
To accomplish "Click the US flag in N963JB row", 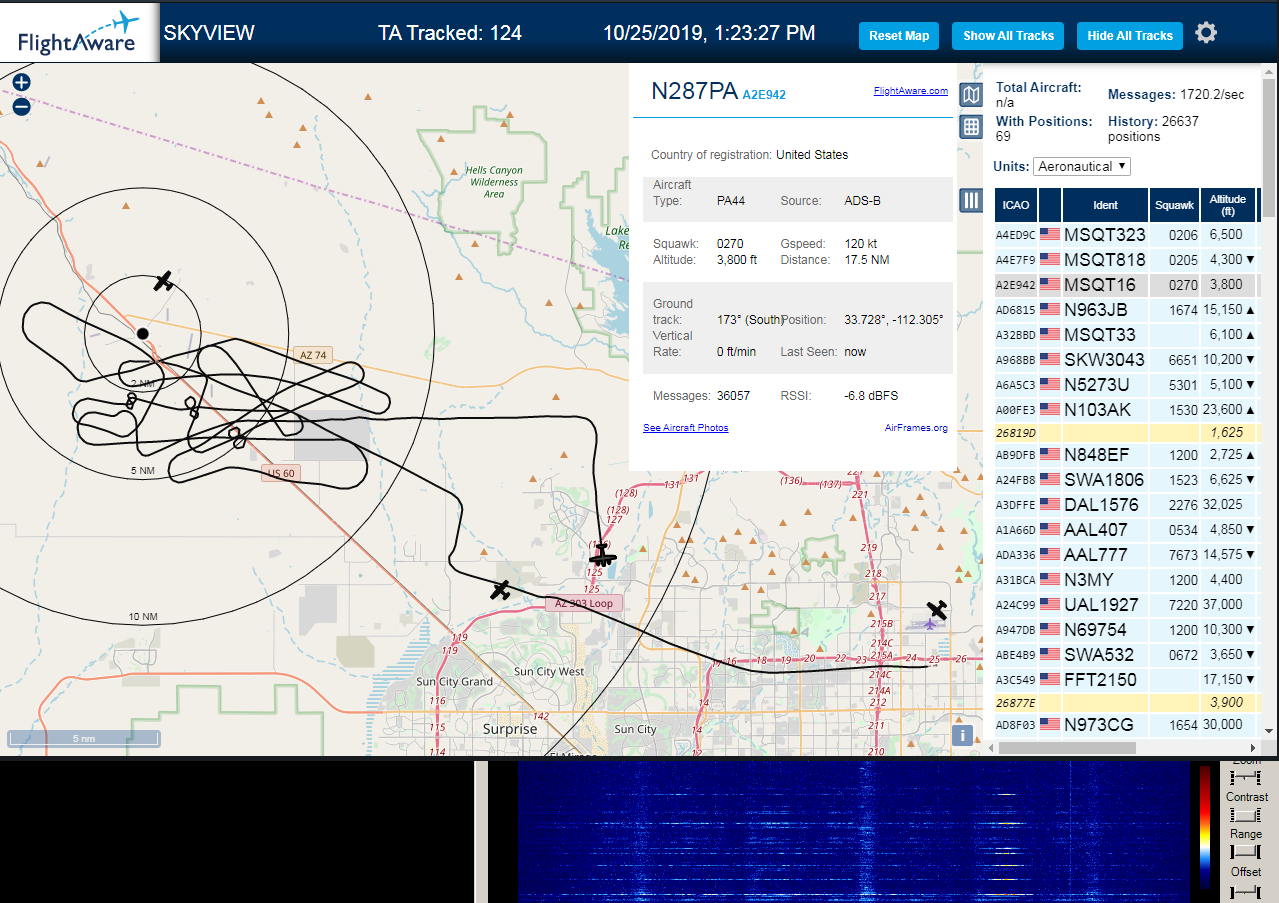I will 1050,310.
